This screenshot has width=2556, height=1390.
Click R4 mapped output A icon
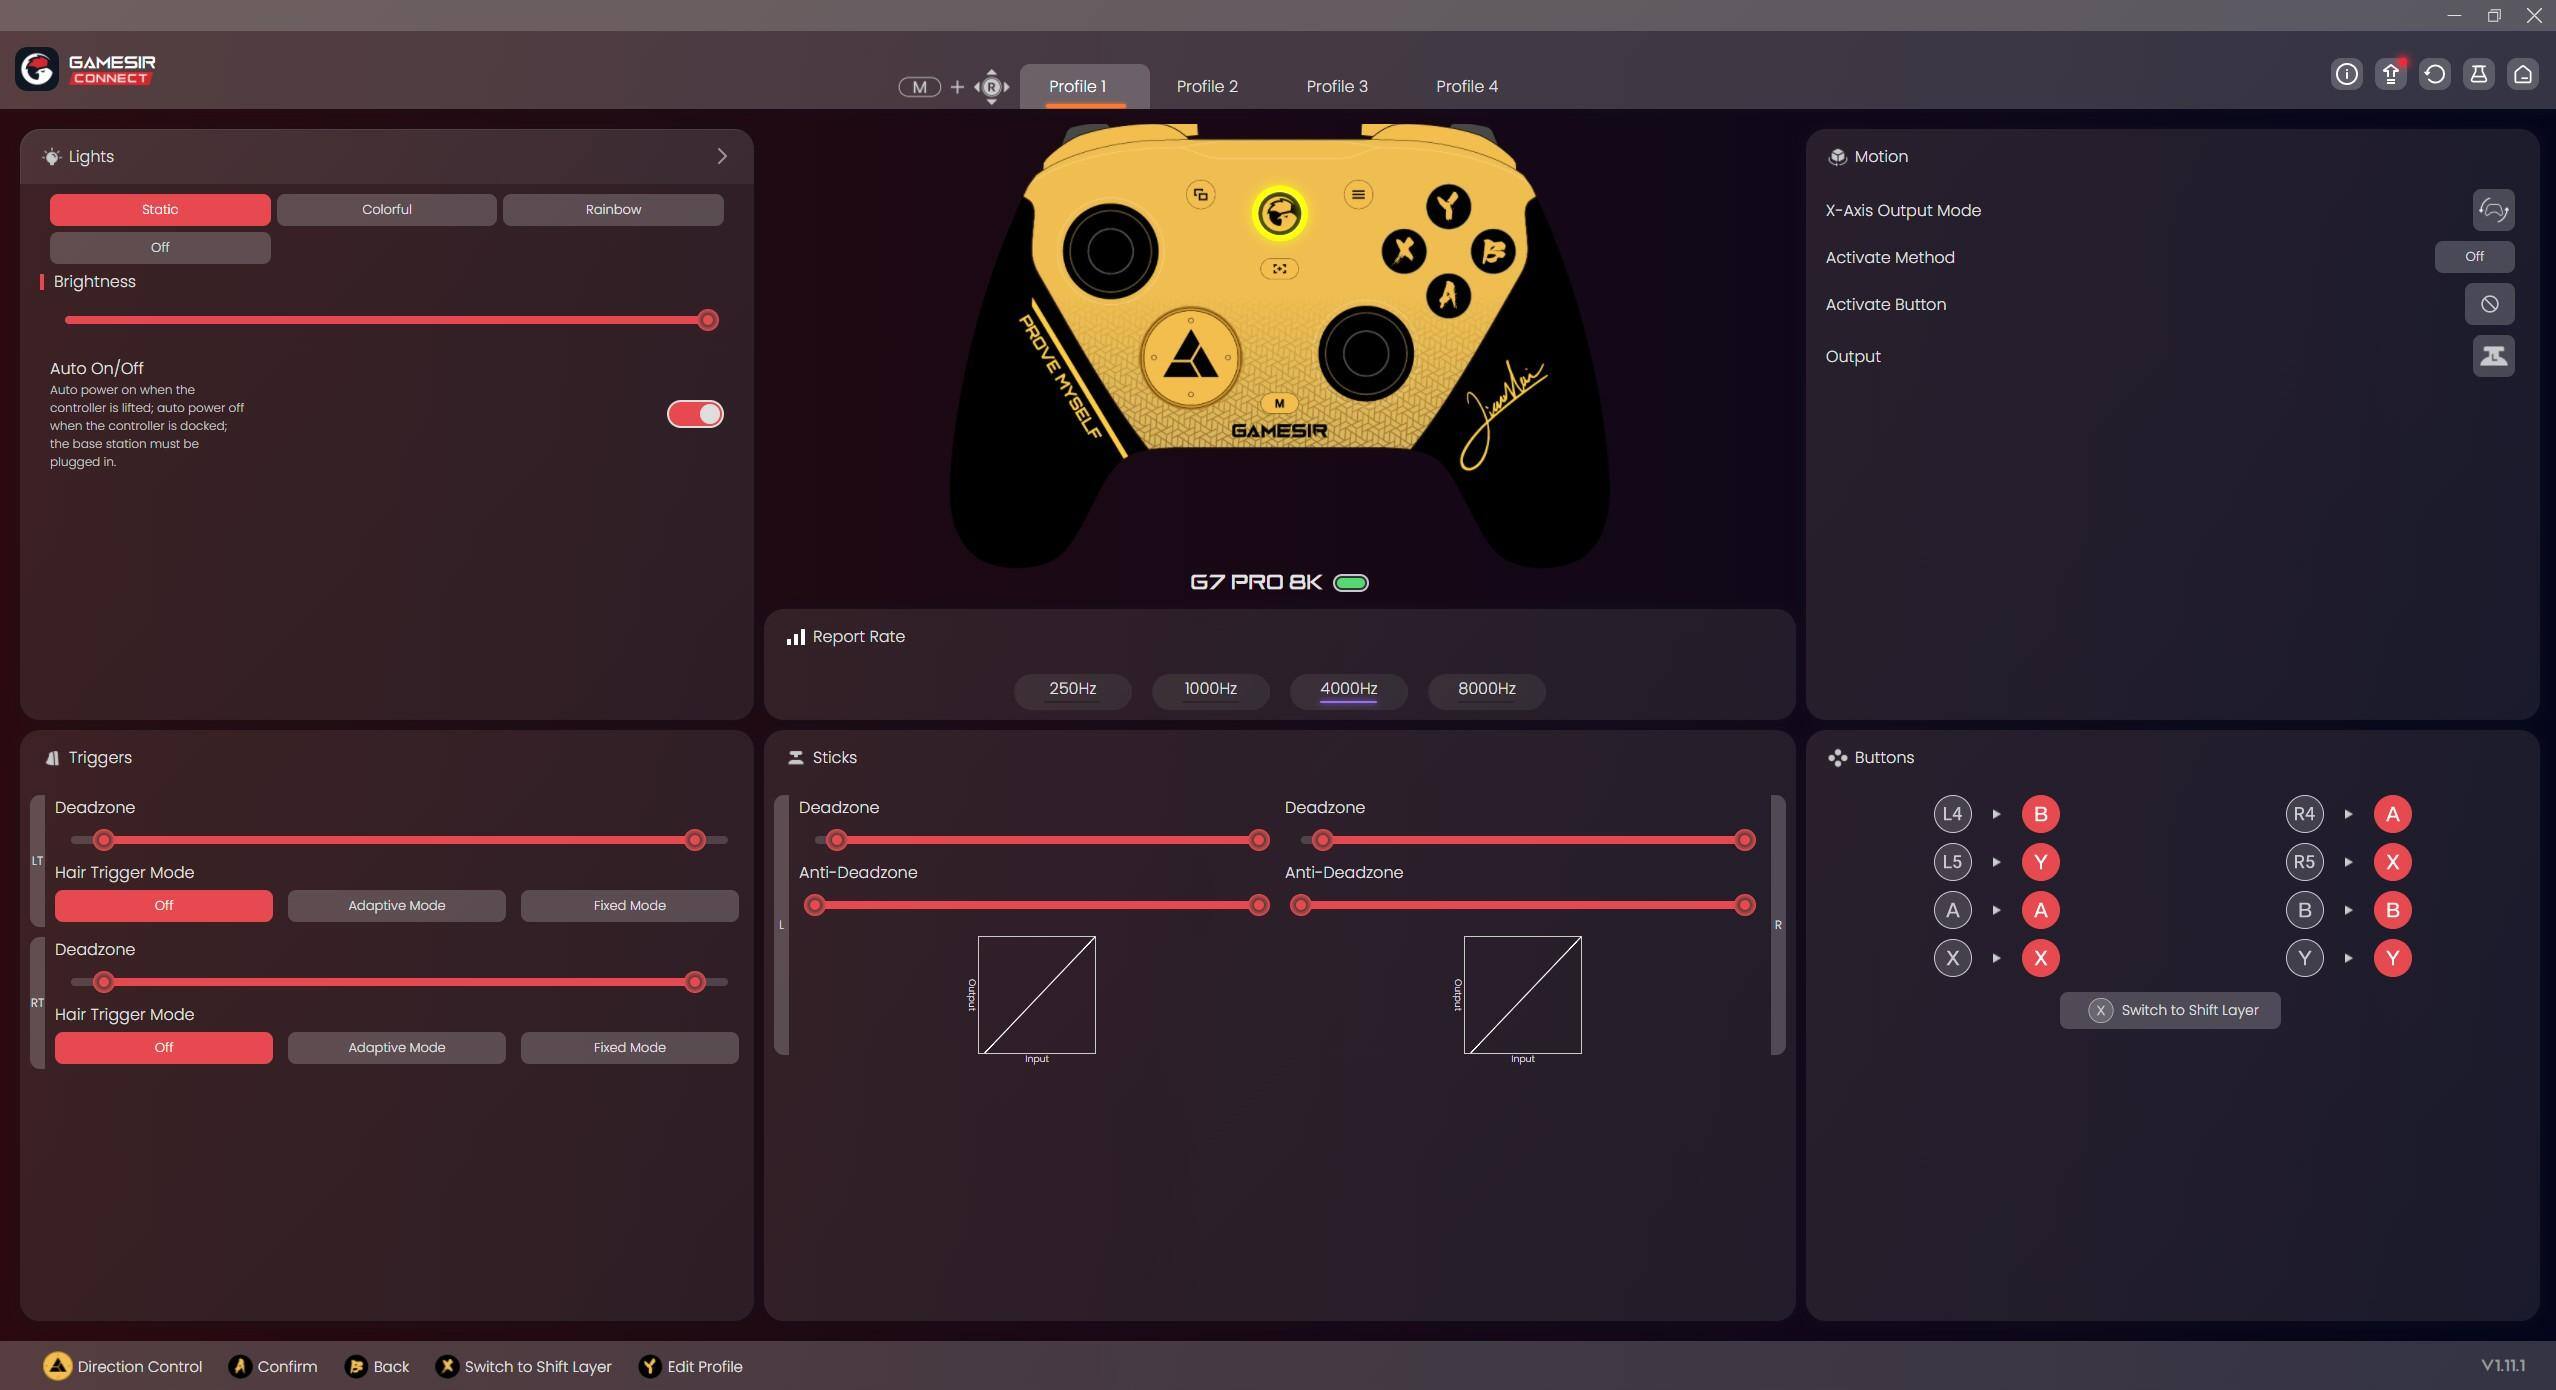(x=2392, y=814)
